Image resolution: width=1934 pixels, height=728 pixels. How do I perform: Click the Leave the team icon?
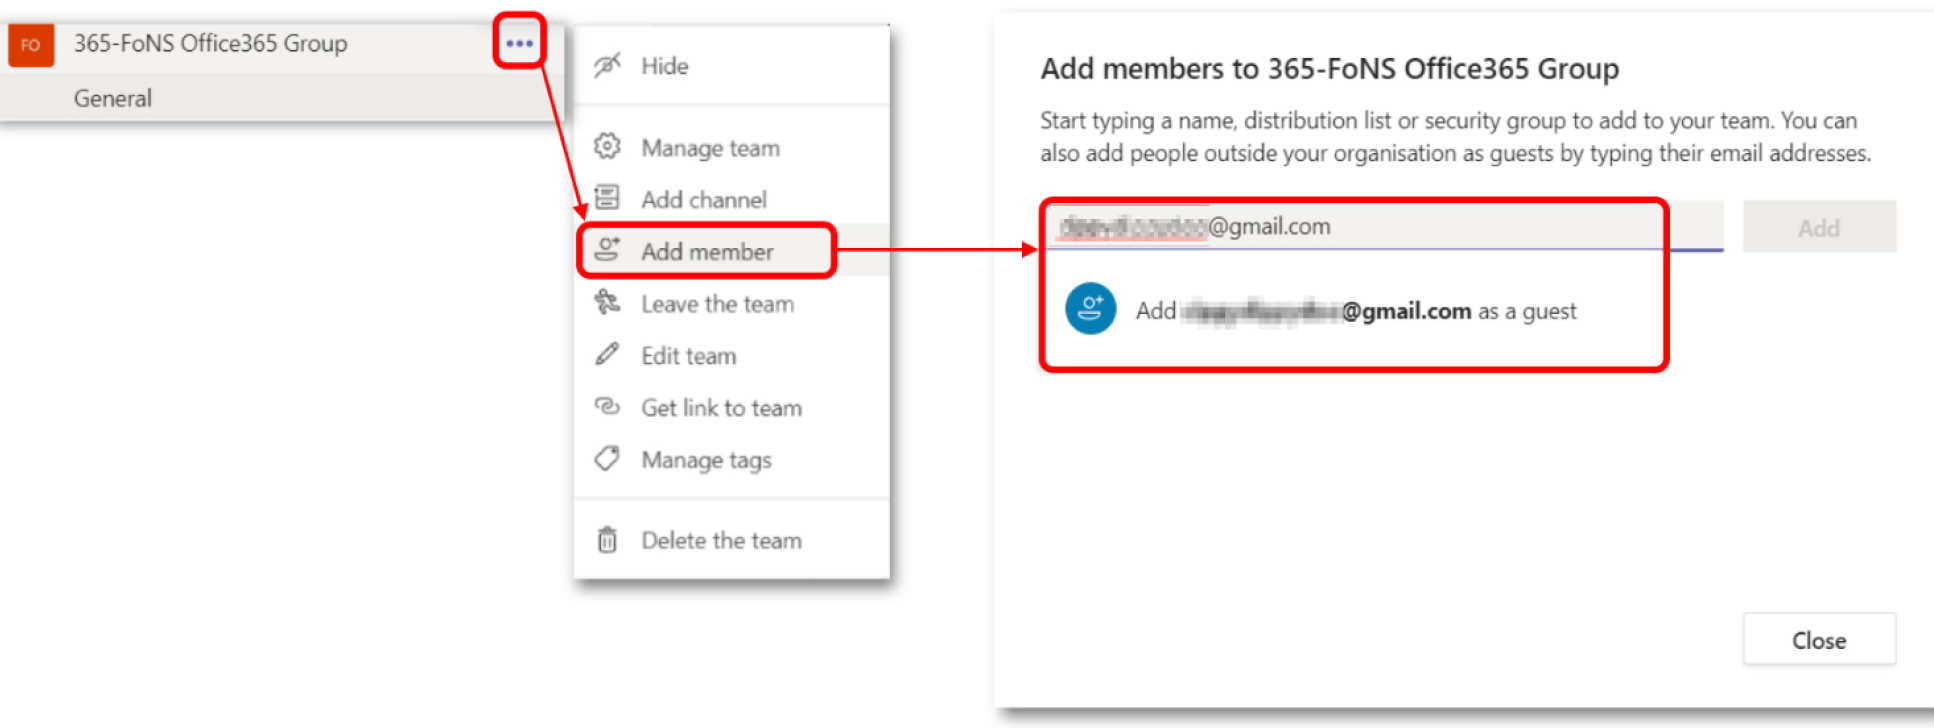607,302
